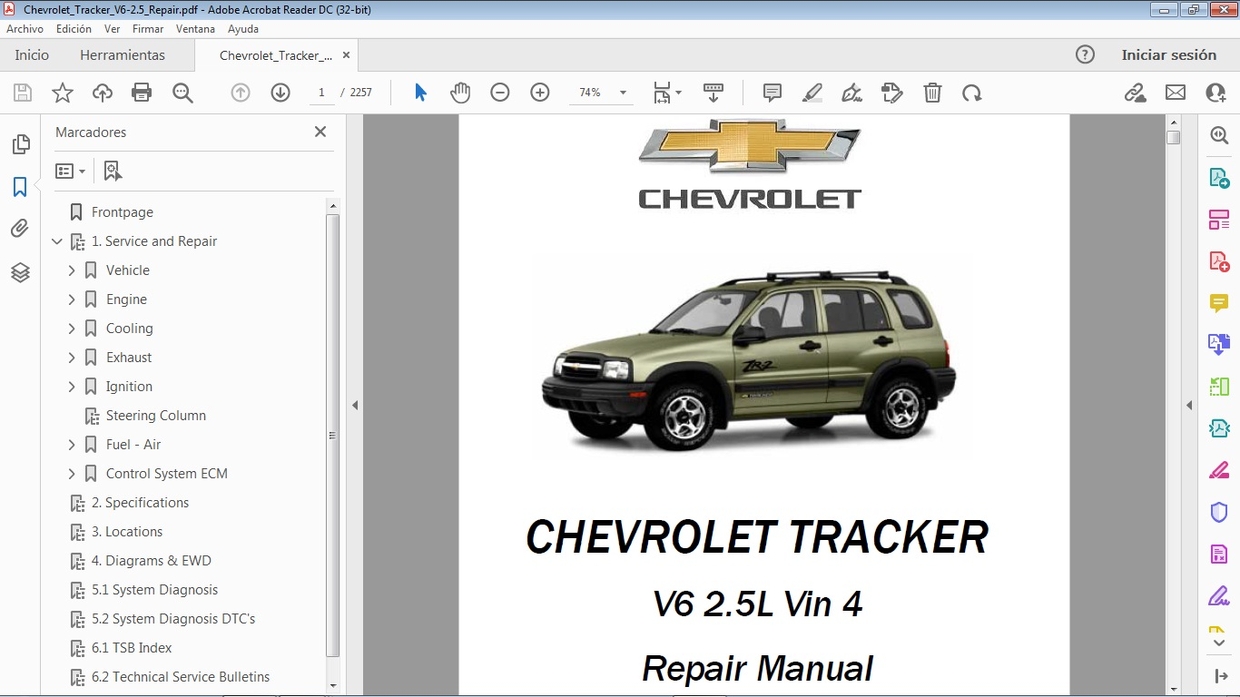This screenshot has width=1240, height=697.
Task: Jump to Frontpage bookmark
Action: pos(122,212)
